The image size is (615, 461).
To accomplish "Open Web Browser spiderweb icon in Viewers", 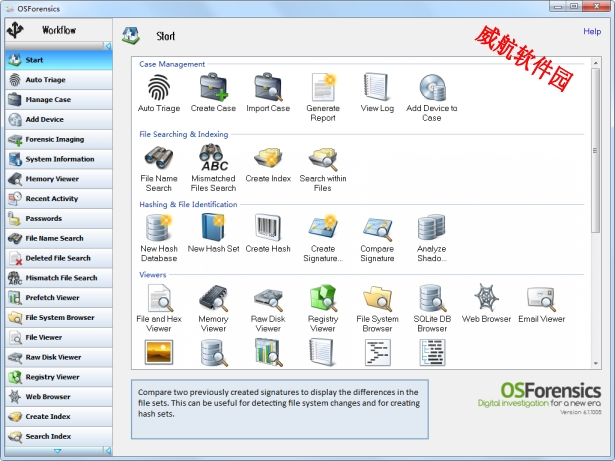I will point(486,297).
